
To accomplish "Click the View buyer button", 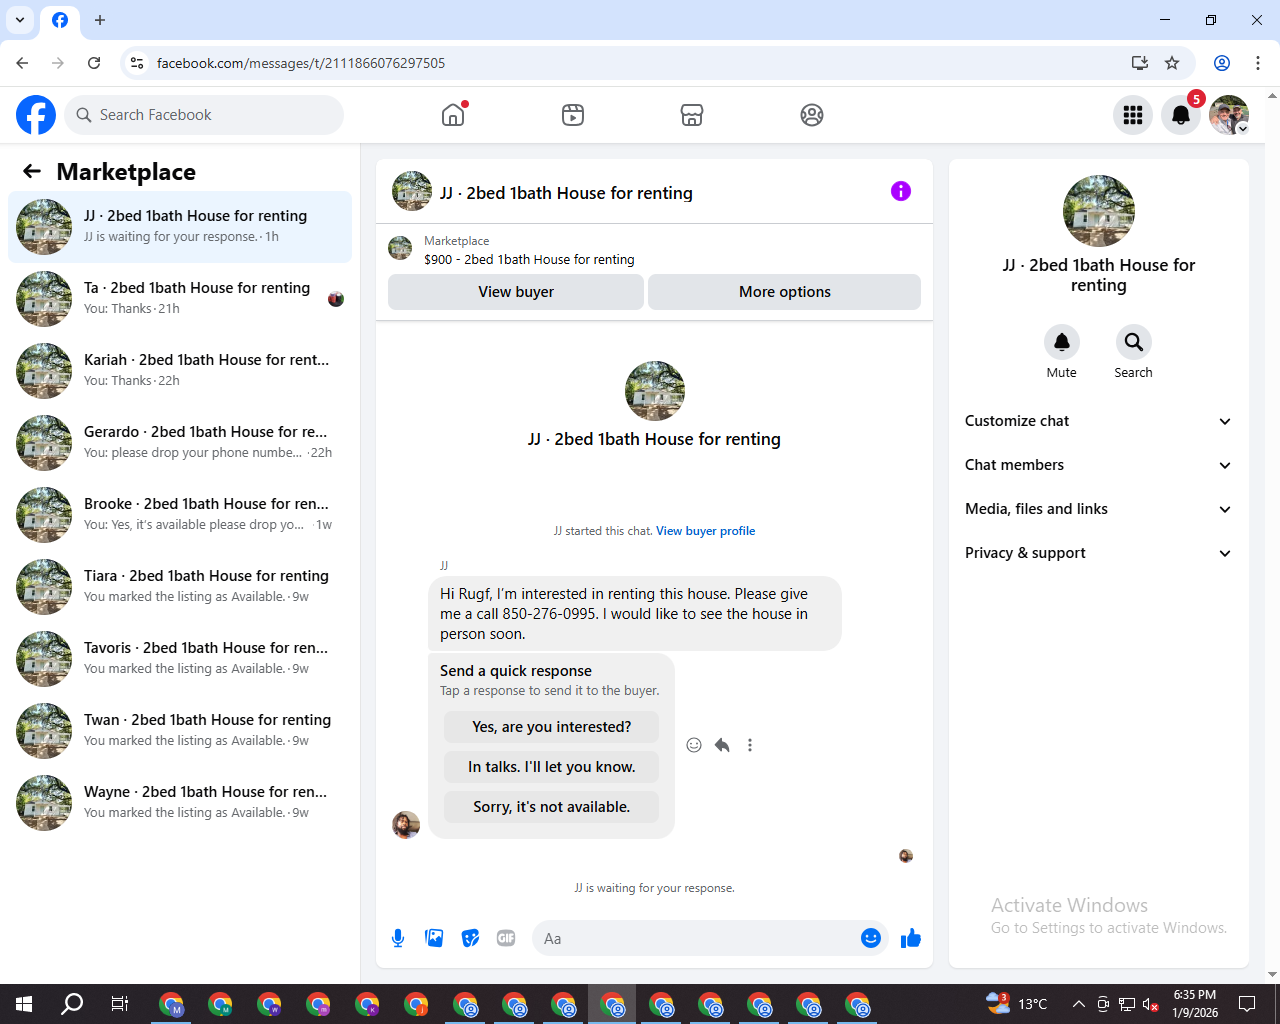I will point(516,292).
